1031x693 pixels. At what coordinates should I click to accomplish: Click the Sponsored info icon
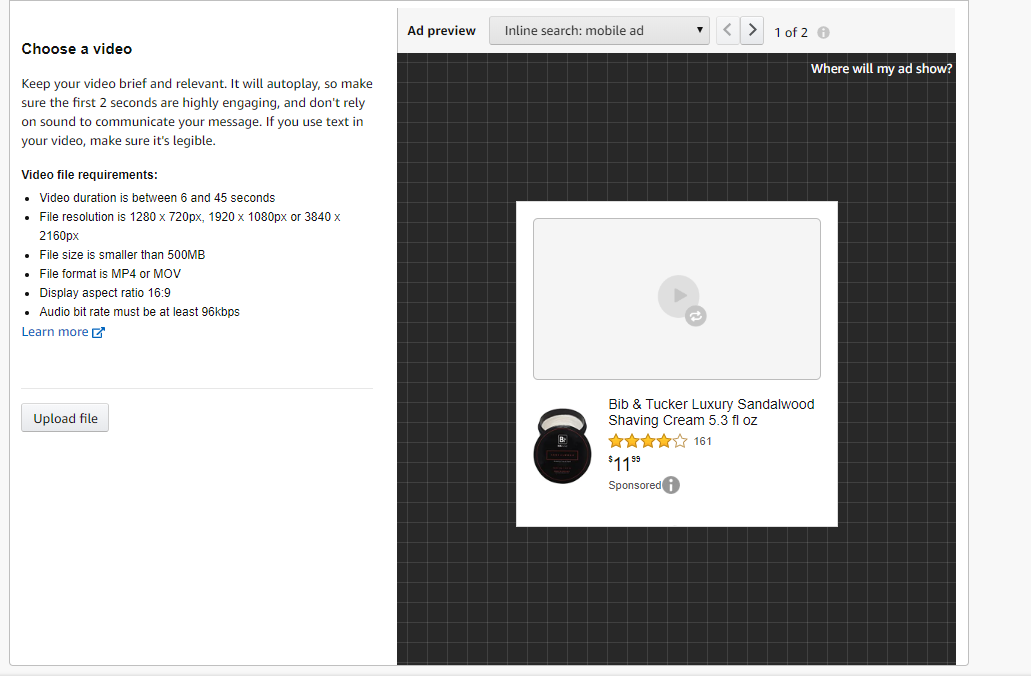tap(671, 485)
